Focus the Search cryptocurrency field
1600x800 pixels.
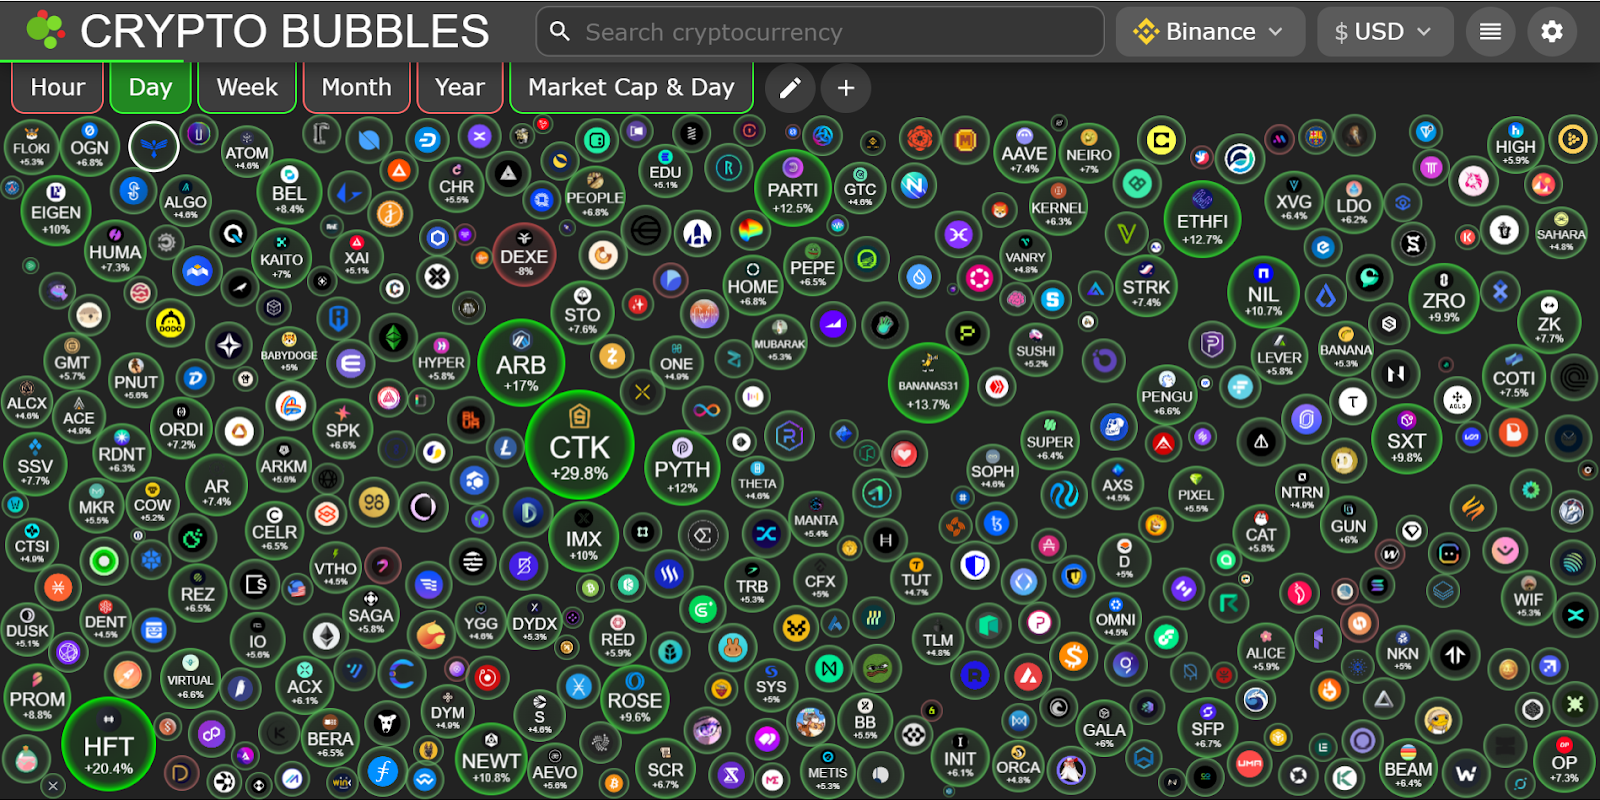point(820,32)
